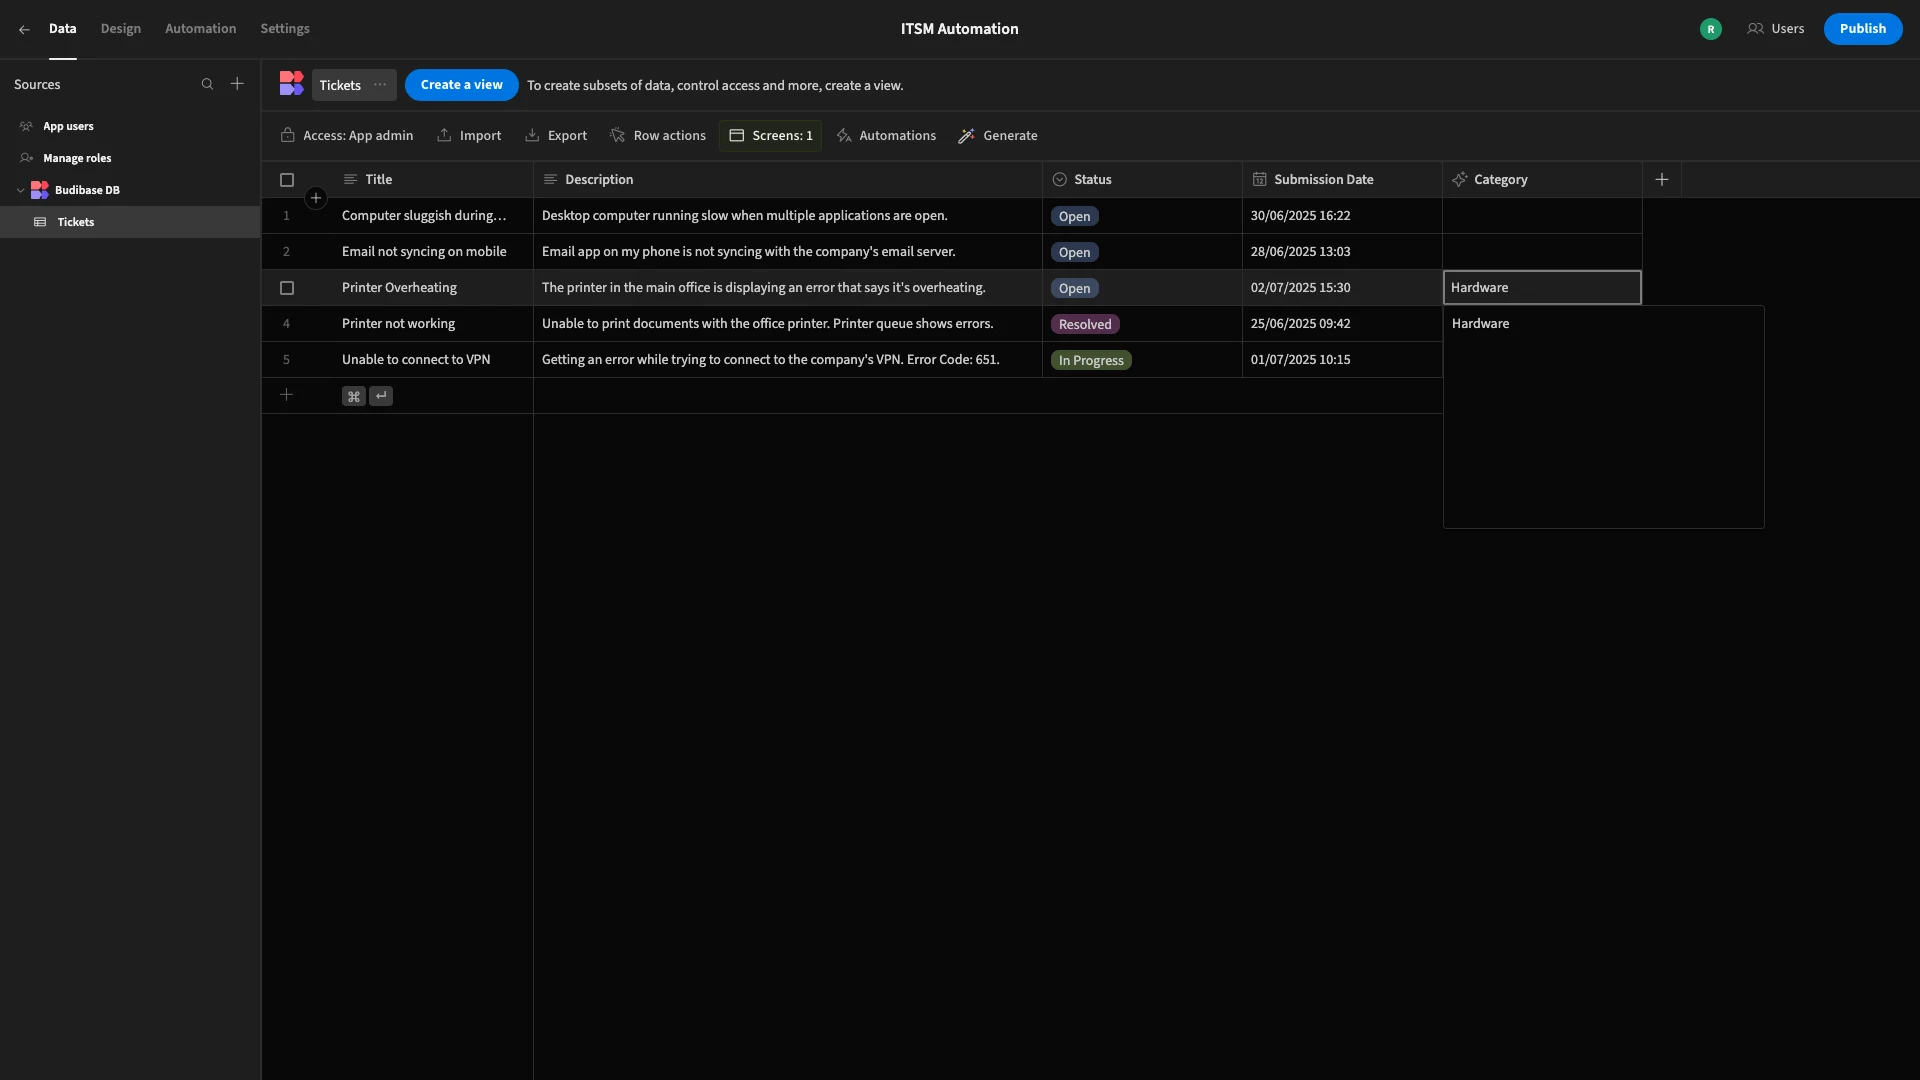Click the In Progress status badge
This screenshot has height=1080, width=1920.
click(x=1091, y=360)
